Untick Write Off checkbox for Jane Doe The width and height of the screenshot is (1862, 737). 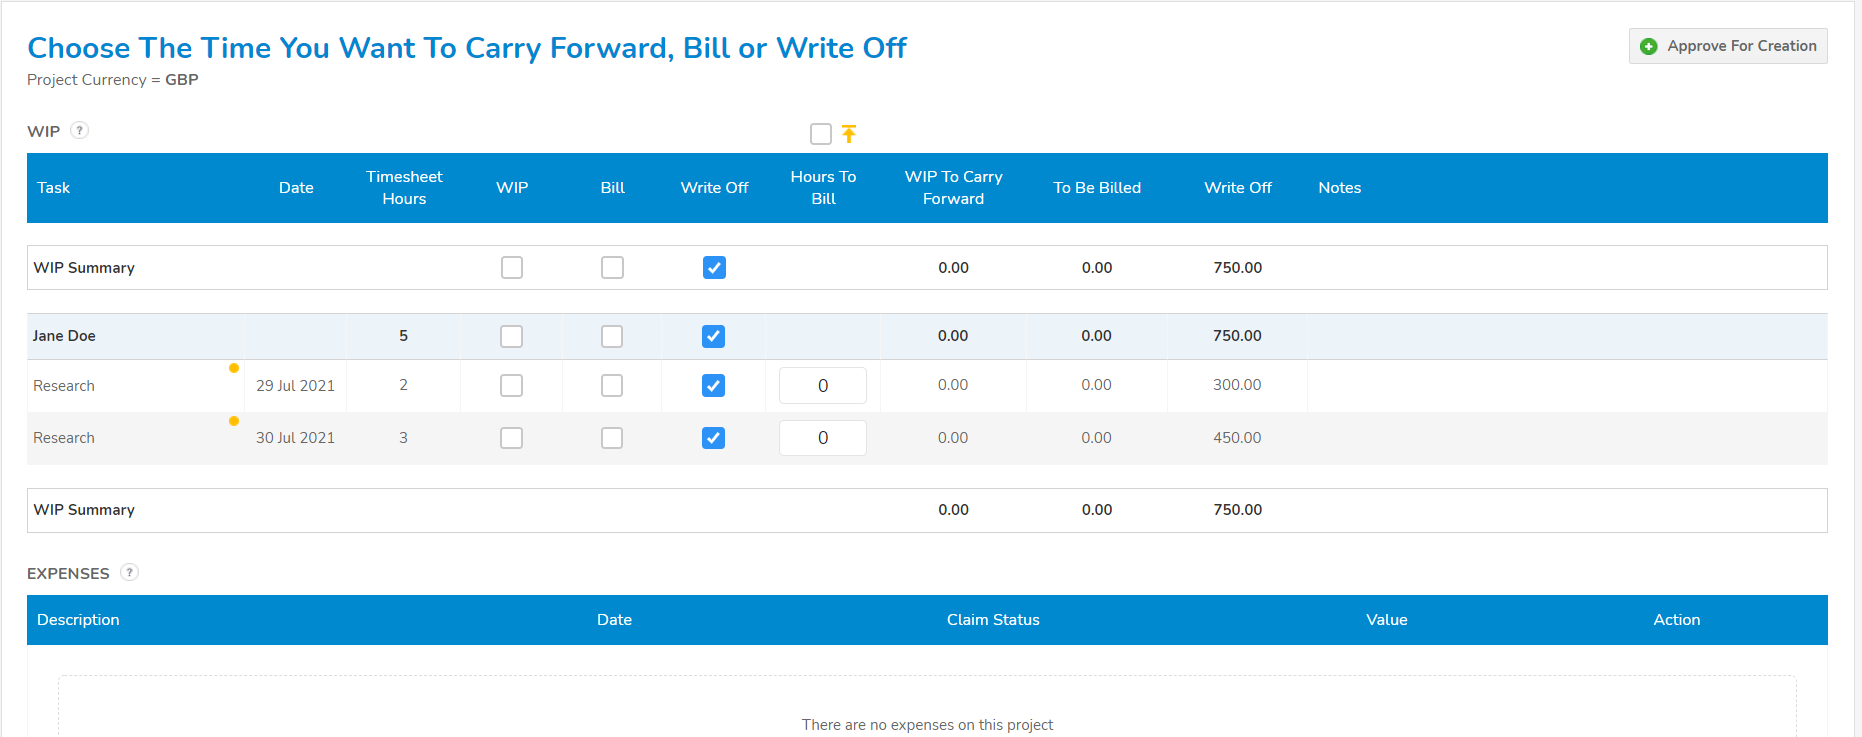[713, 336]
